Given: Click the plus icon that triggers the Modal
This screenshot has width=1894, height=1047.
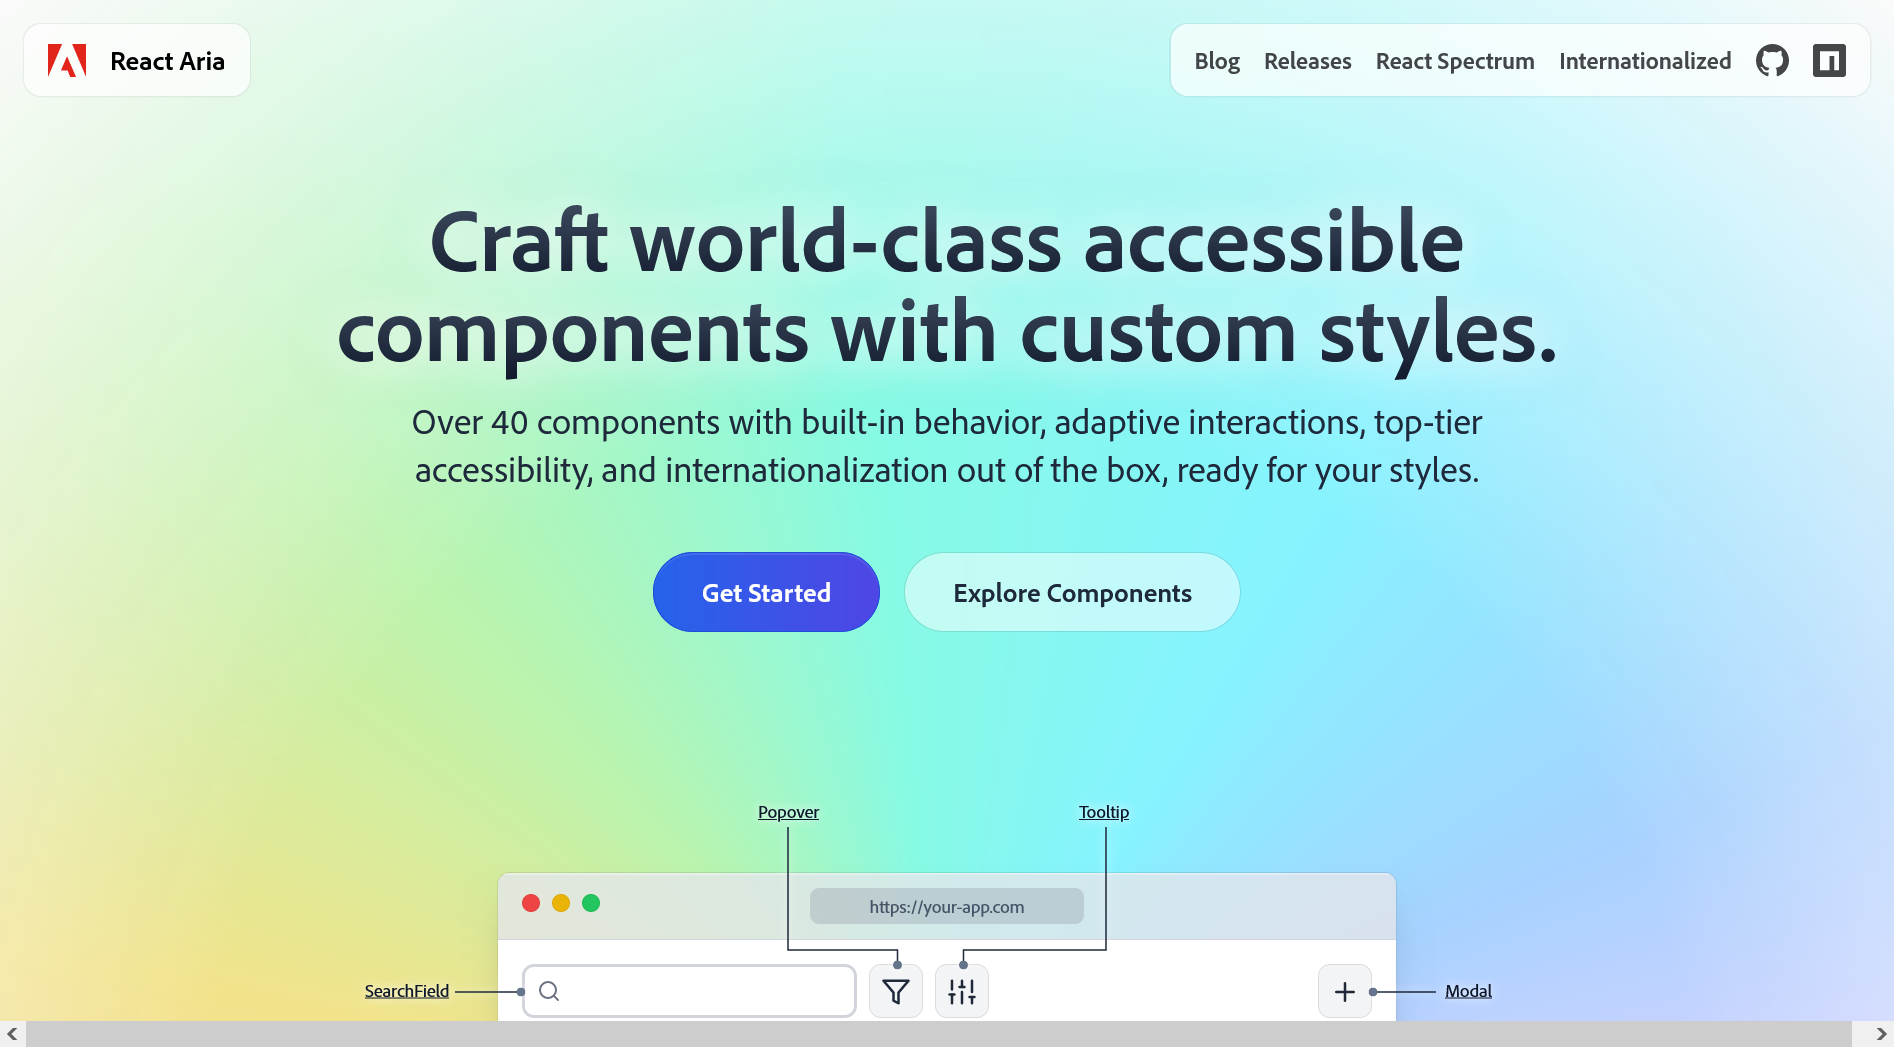Looking at the screenshot, I should coord(1344,991).
